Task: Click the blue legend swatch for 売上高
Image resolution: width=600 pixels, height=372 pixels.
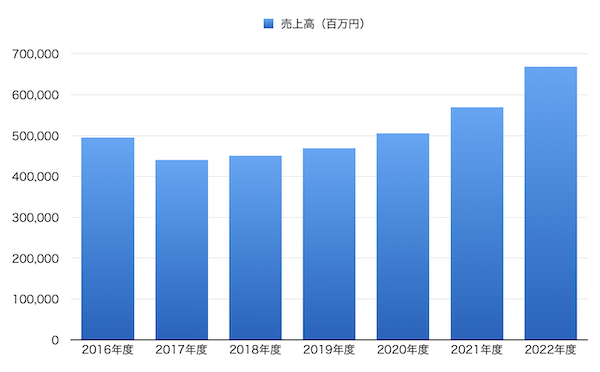Action: 268,24
